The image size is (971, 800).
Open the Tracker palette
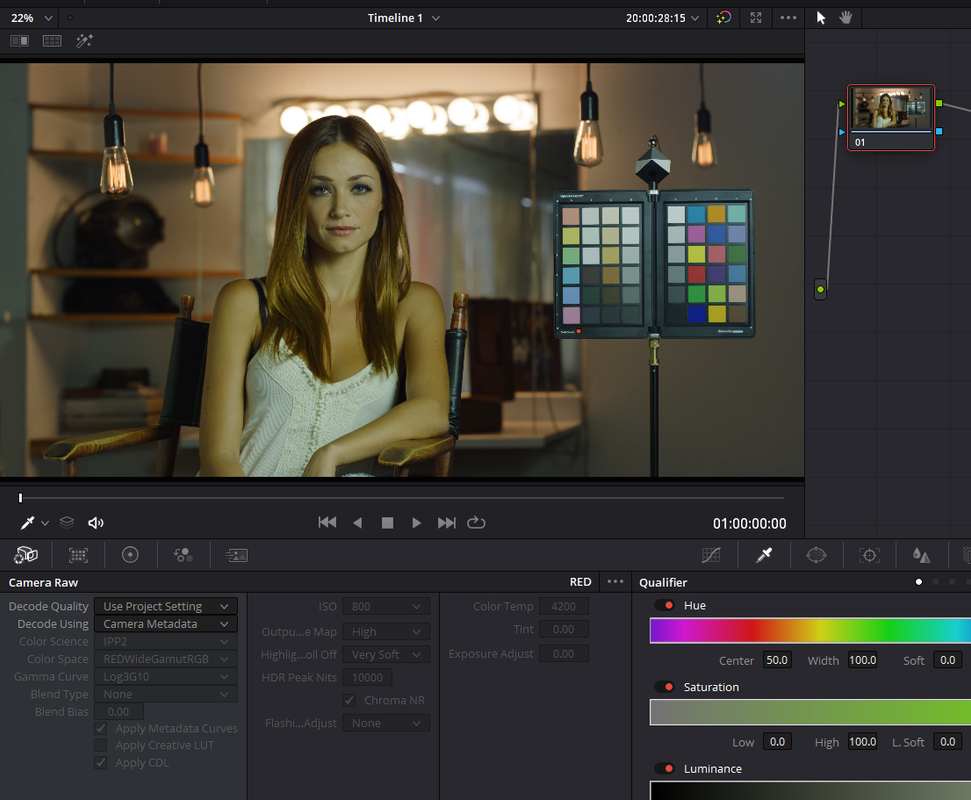pyautogui.click(x=869, y=555)
